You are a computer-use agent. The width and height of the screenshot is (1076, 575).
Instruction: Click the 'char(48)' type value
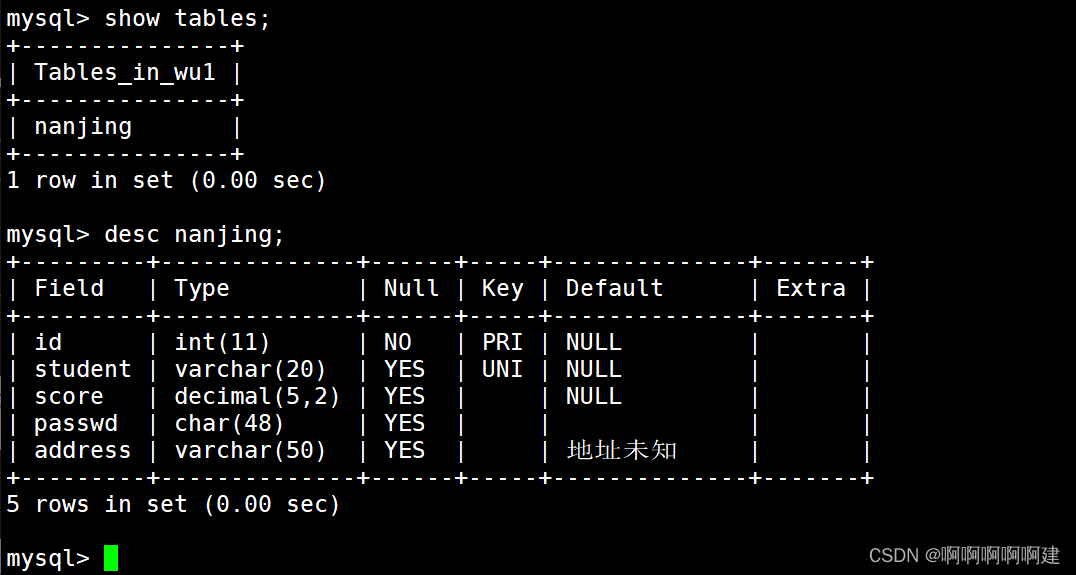229,423
